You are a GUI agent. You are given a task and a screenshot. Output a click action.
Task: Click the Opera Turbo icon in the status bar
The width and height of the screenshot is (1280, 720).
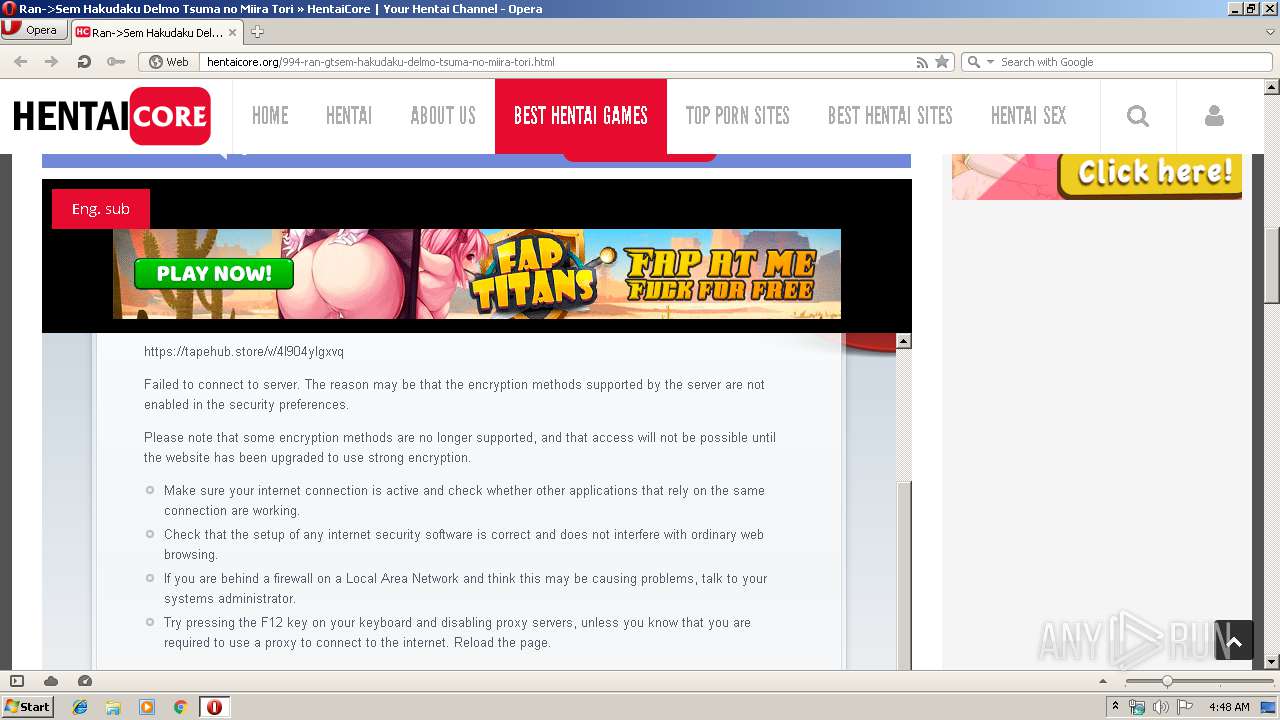pos(85,681)
